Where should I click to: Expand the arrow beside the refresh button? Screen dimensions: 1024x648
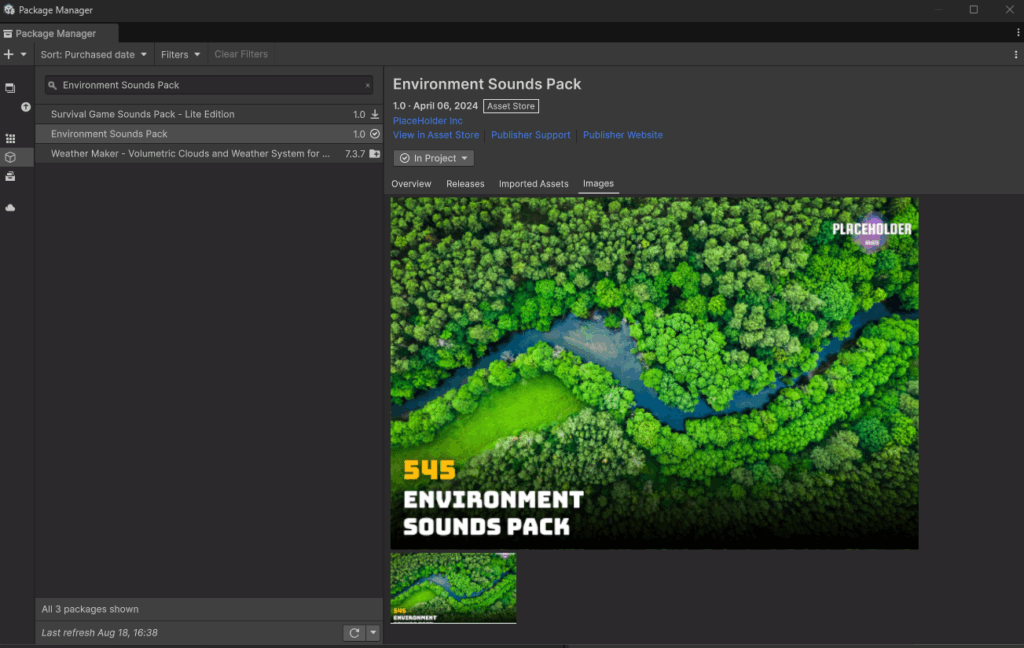pos(373,632)
